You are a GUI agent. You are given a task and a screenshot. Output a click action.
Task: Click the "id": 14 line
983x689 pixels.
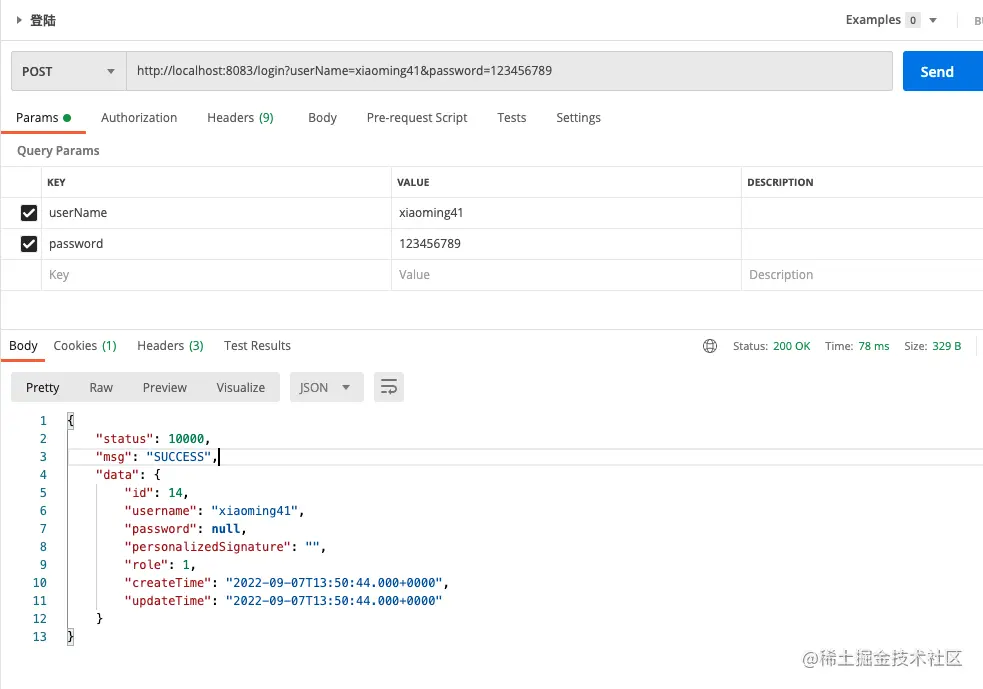156,493
